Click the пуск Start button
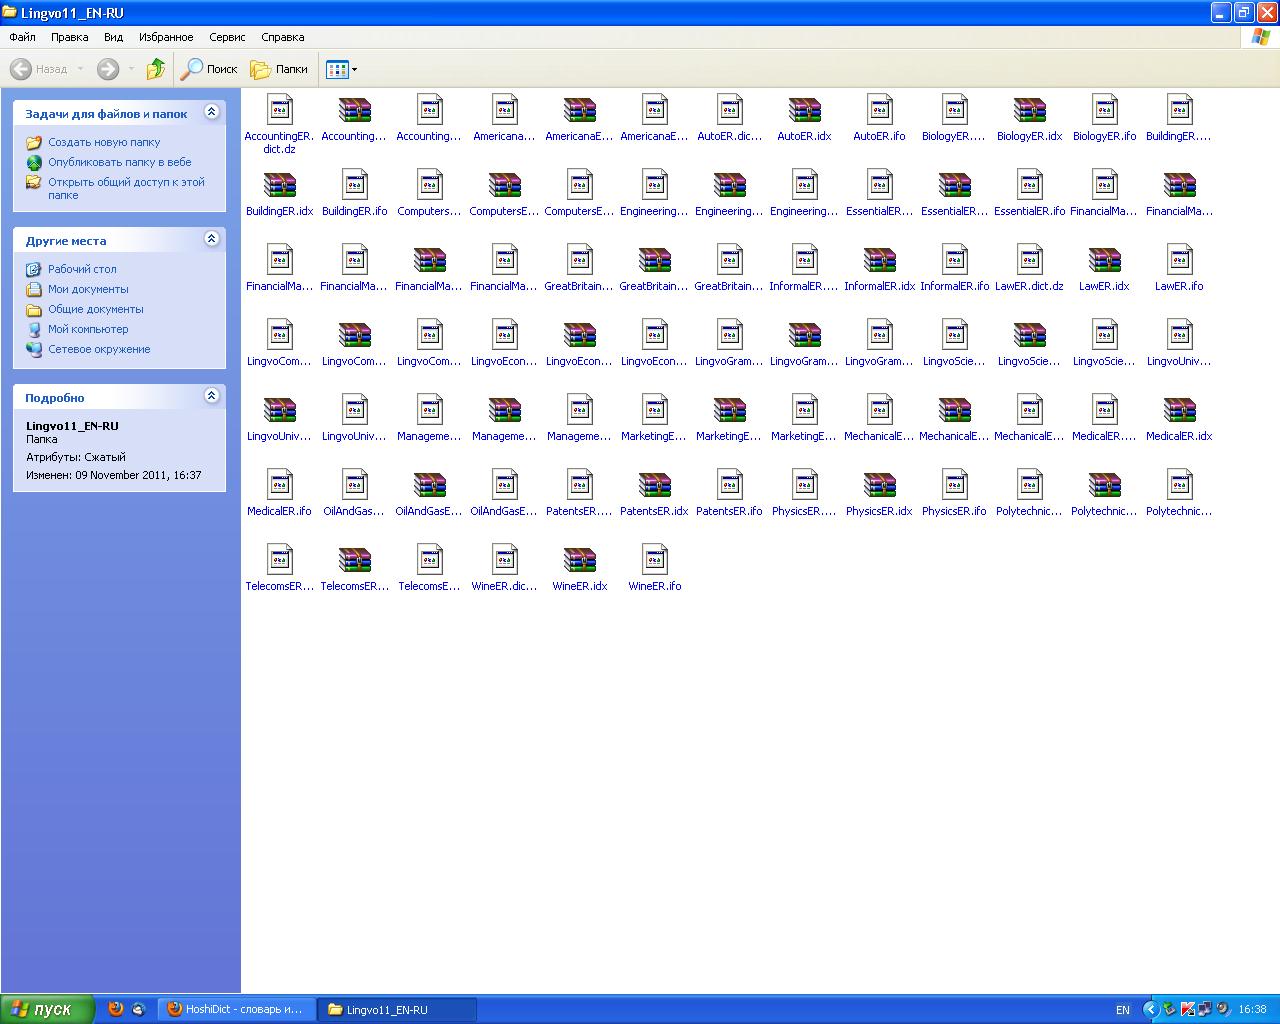This screenshot has width=1280, height=1024. [x=48, y=1009]
